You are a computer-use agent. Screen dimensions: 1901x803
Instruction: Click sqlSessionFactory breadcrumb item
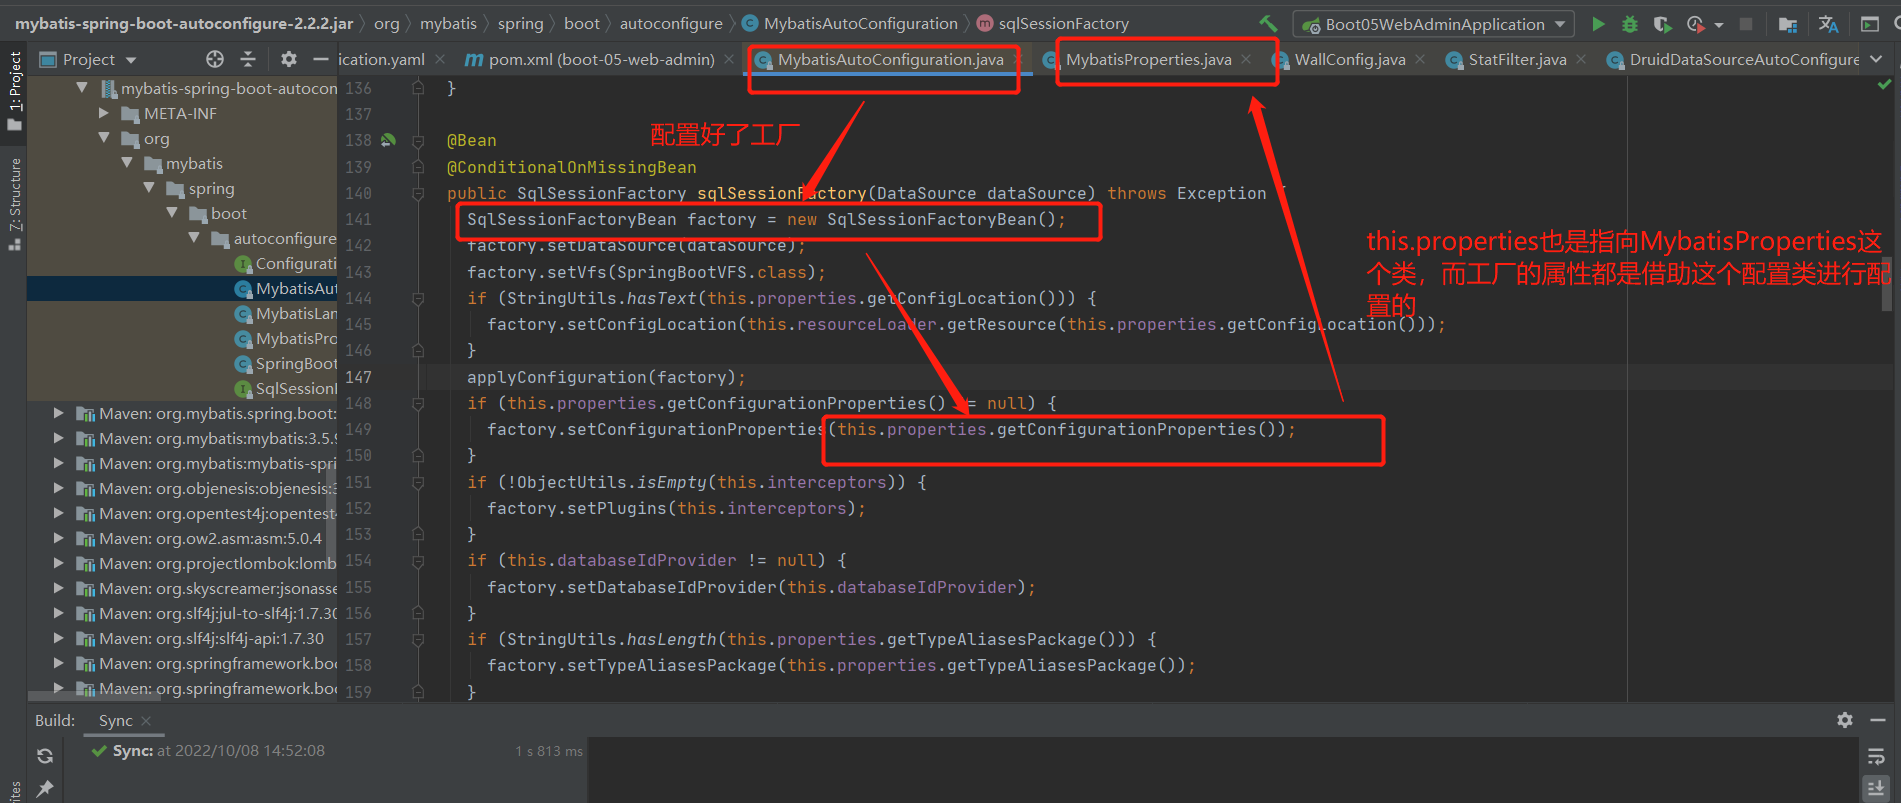(1053, 23)
